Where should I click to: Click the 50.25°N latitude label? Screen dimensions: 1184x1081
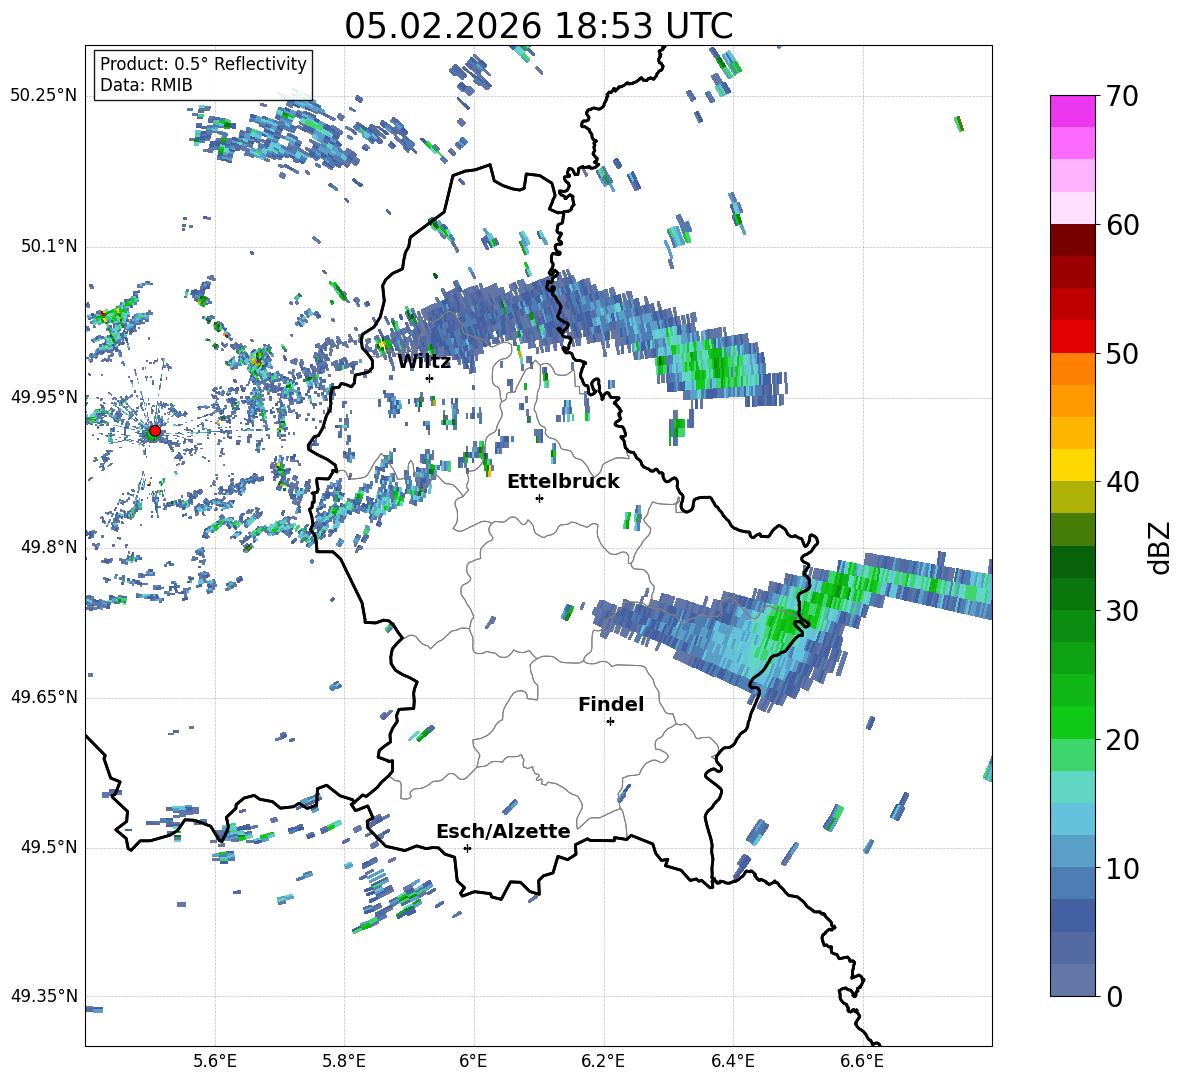[44, 96]
